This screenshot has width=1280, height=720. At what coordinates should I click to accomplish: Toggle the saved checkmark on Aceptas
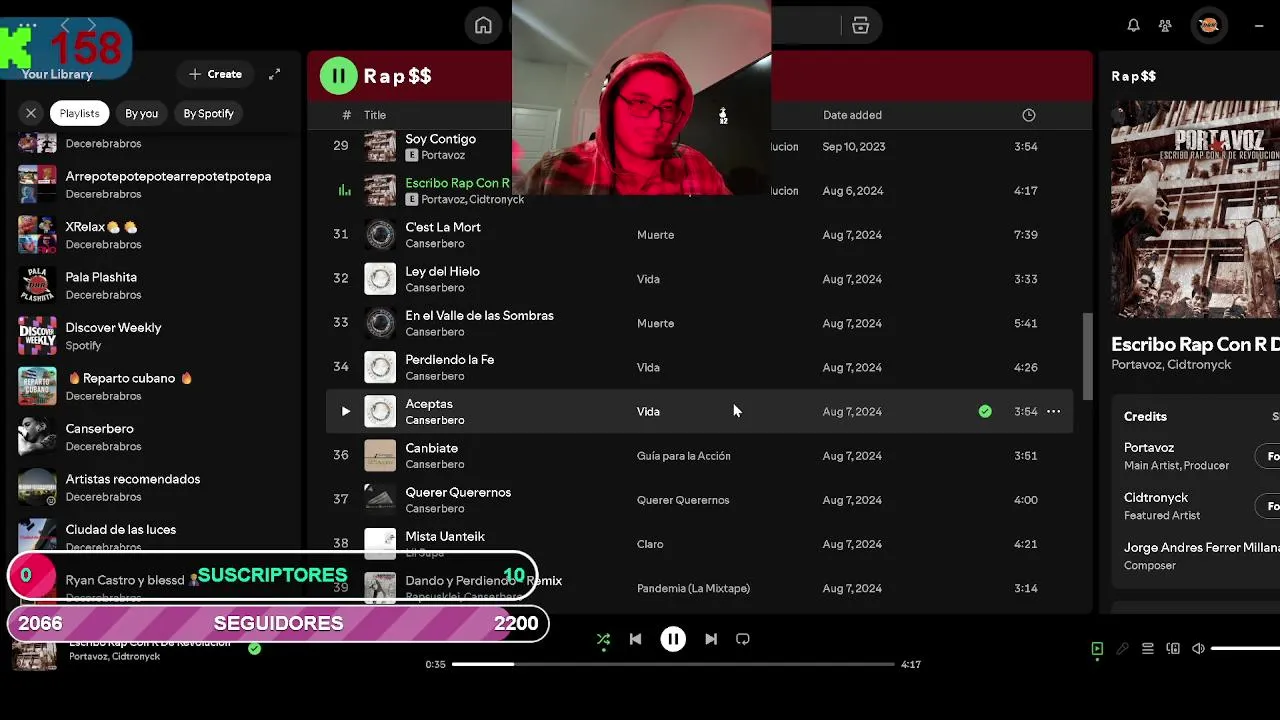(x=985, y=411)
